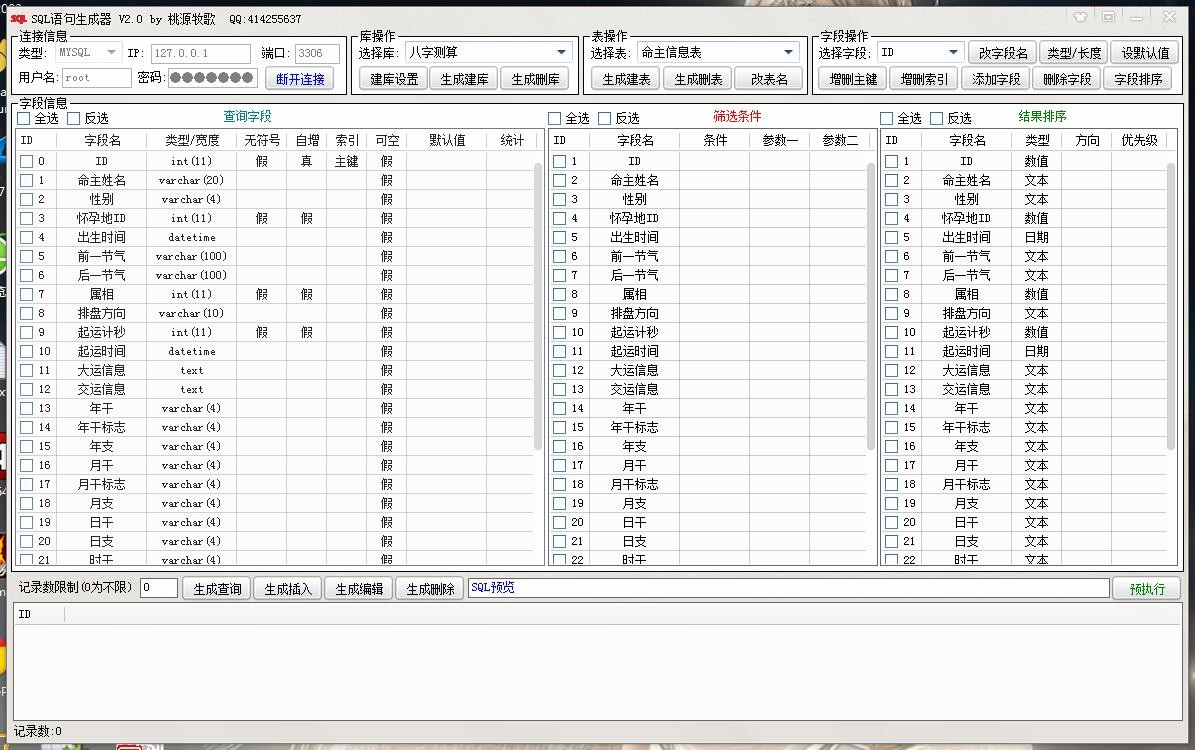This screenshot has height=750, width=1195.
Task: Check row 3 性别 in 筛选条件 list
Action: point(559,199)
